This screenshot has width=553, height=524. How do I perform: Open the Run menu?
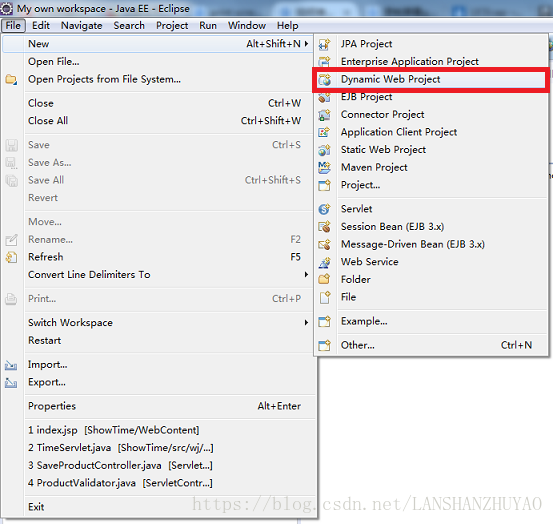208,26
